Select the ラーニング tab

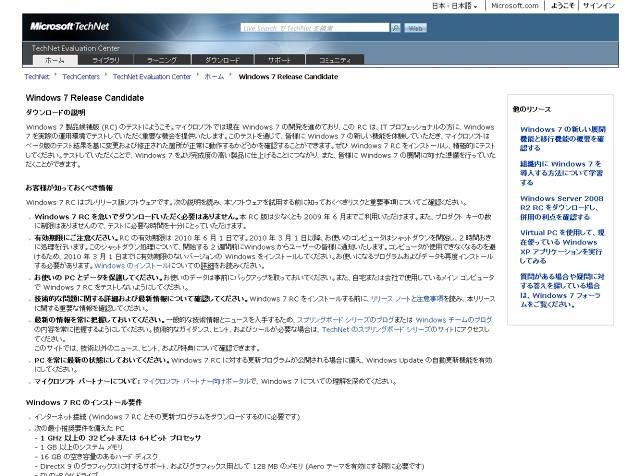(x=162, y=60)
